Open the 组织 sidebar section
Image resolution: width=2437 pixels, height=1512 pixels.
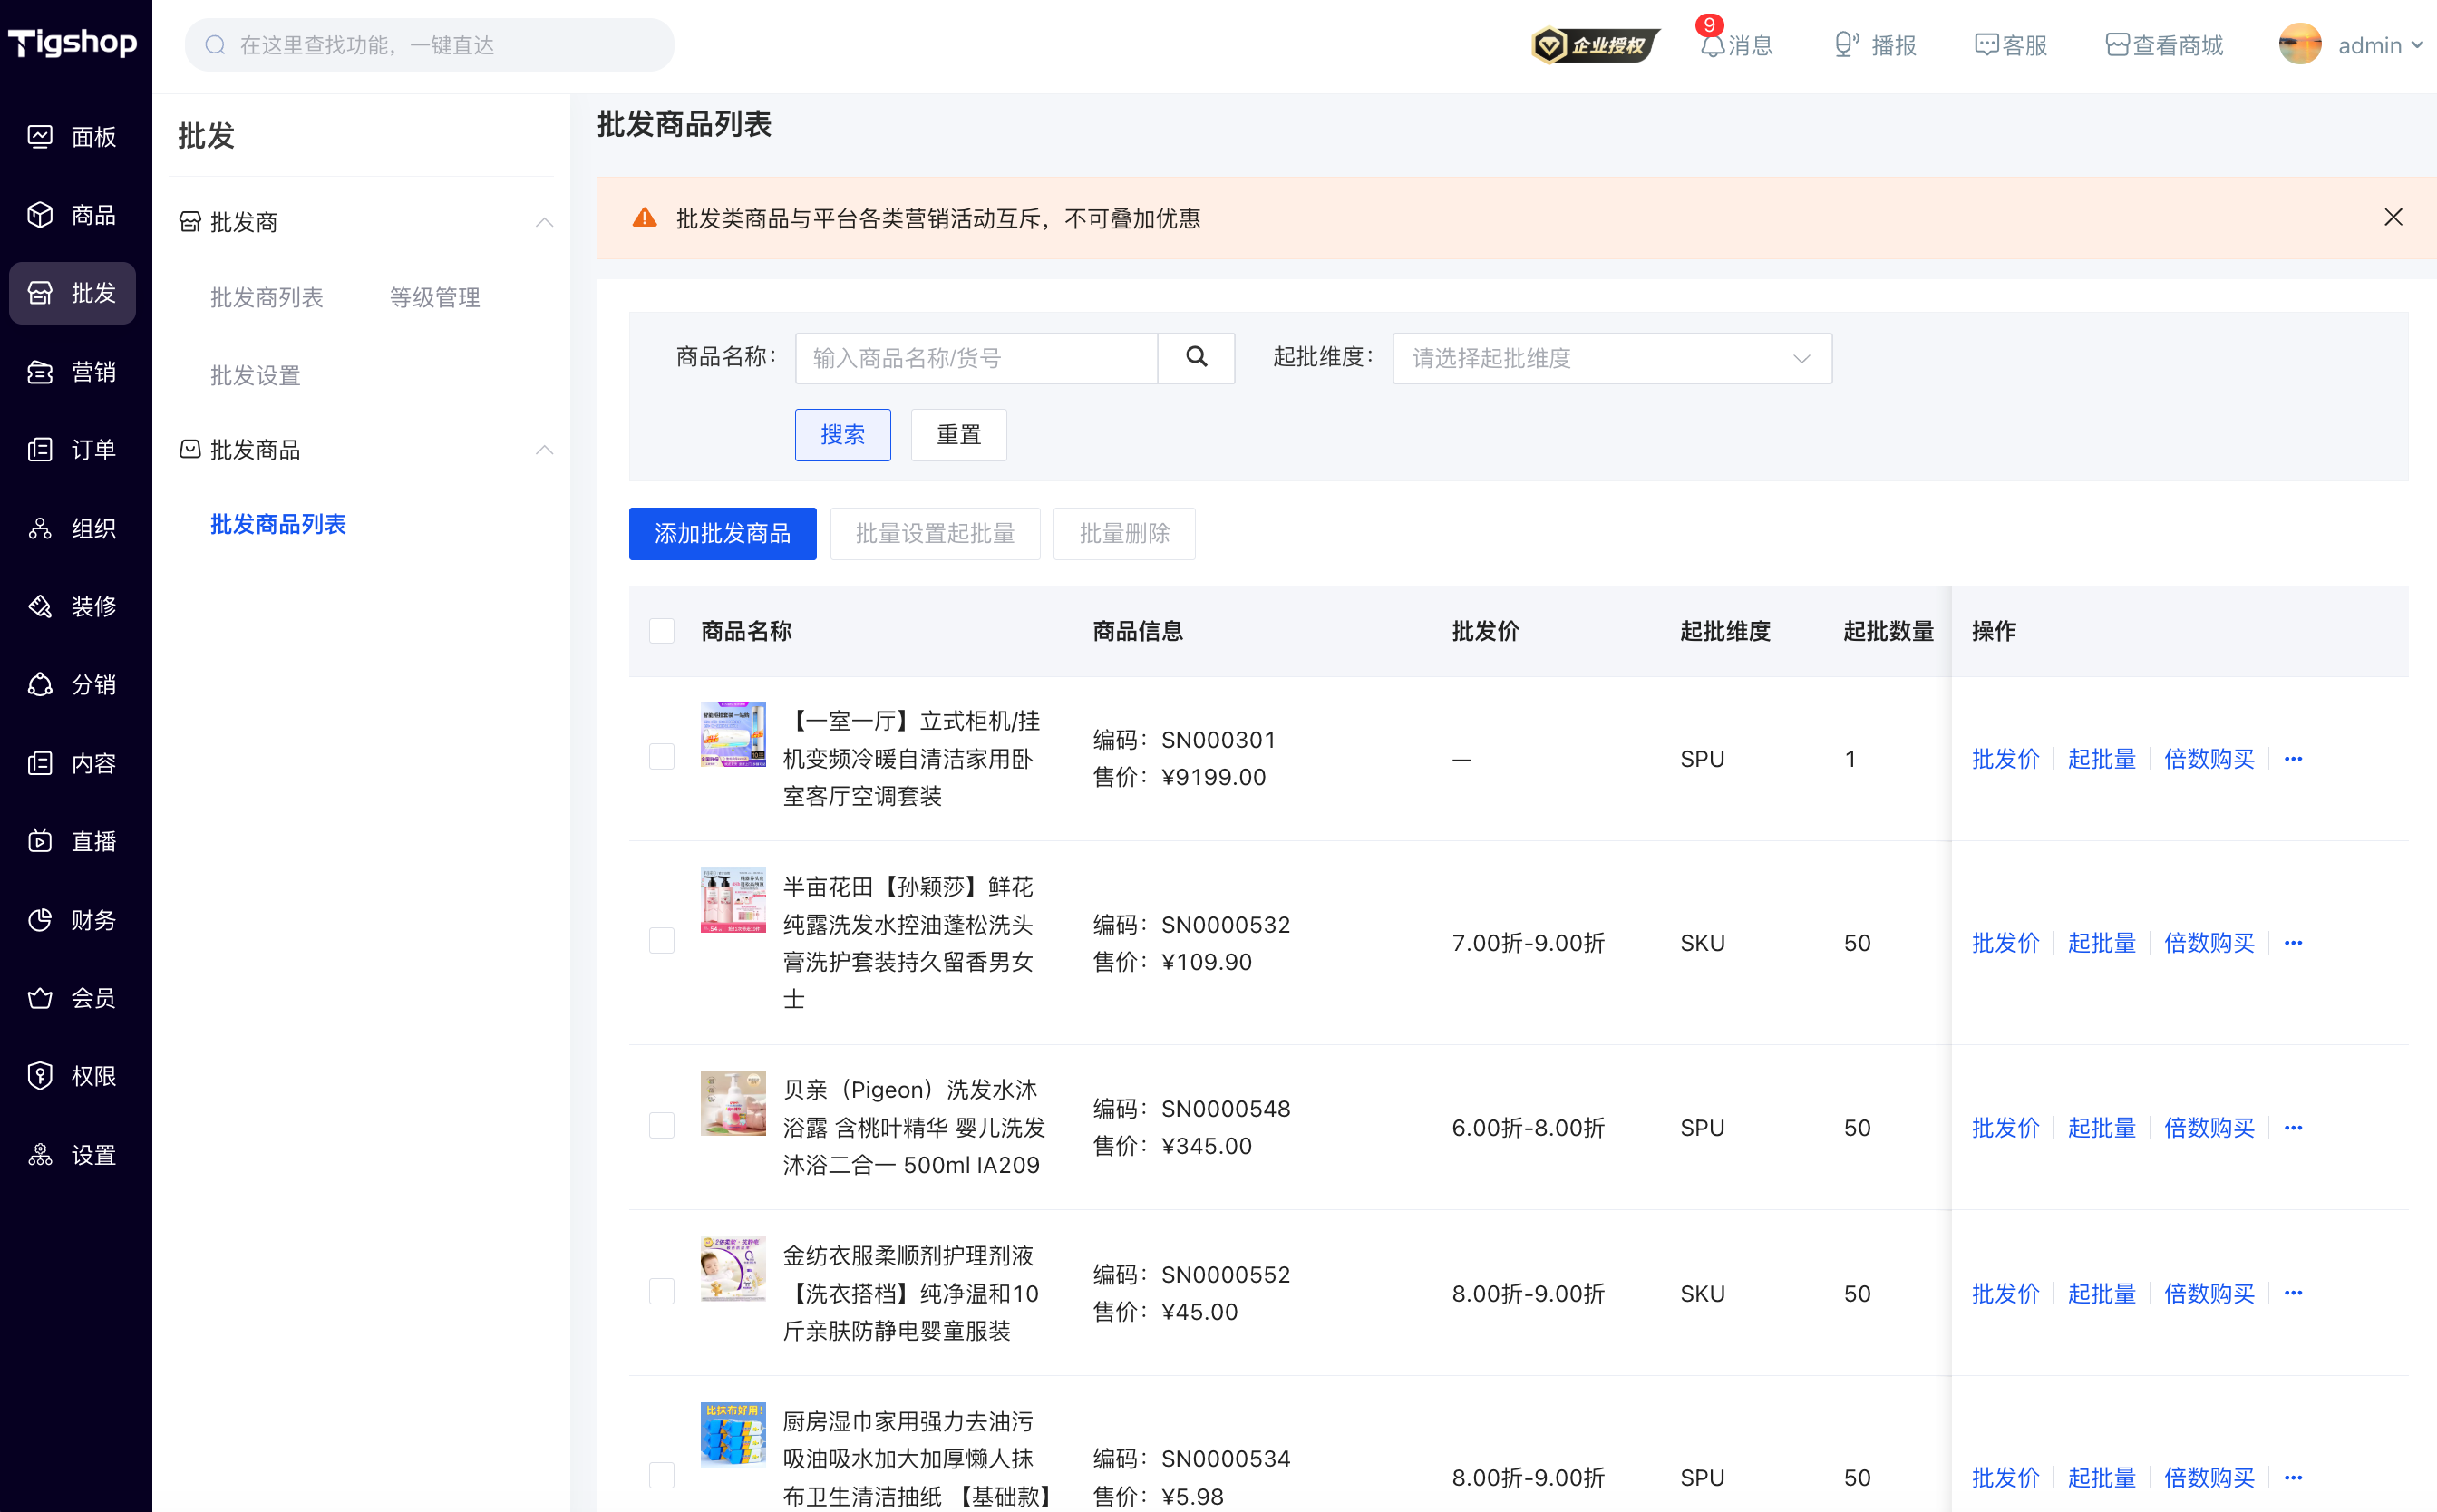click(x=72, y=528)
